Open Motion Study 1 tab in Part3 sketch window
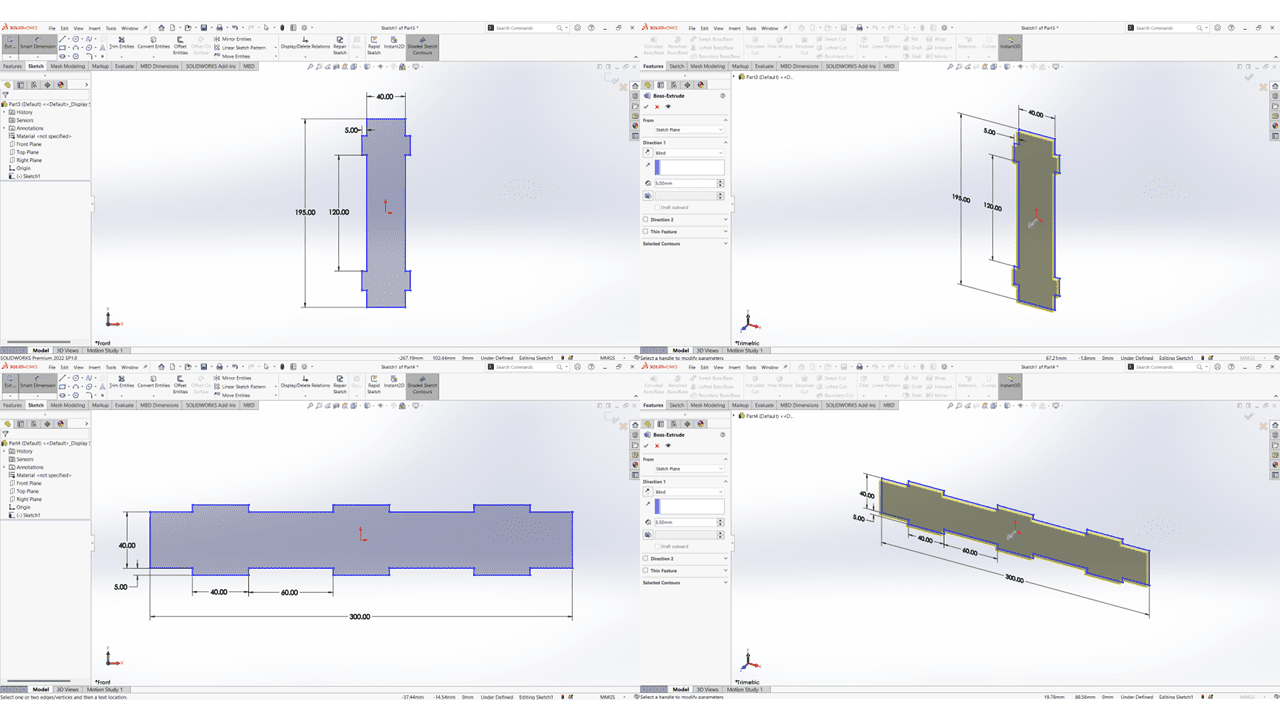Viewport: 1280px width, 720px height. 104,350
